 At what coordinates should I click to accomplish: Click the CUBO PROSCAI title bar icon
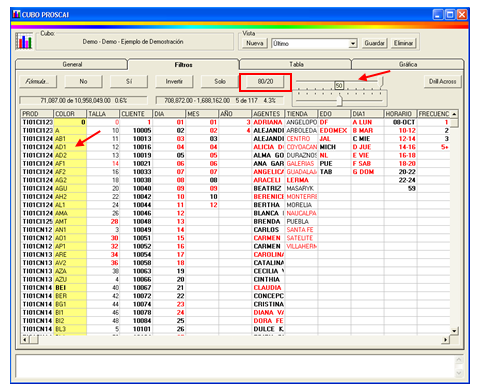tap(16, 14)
